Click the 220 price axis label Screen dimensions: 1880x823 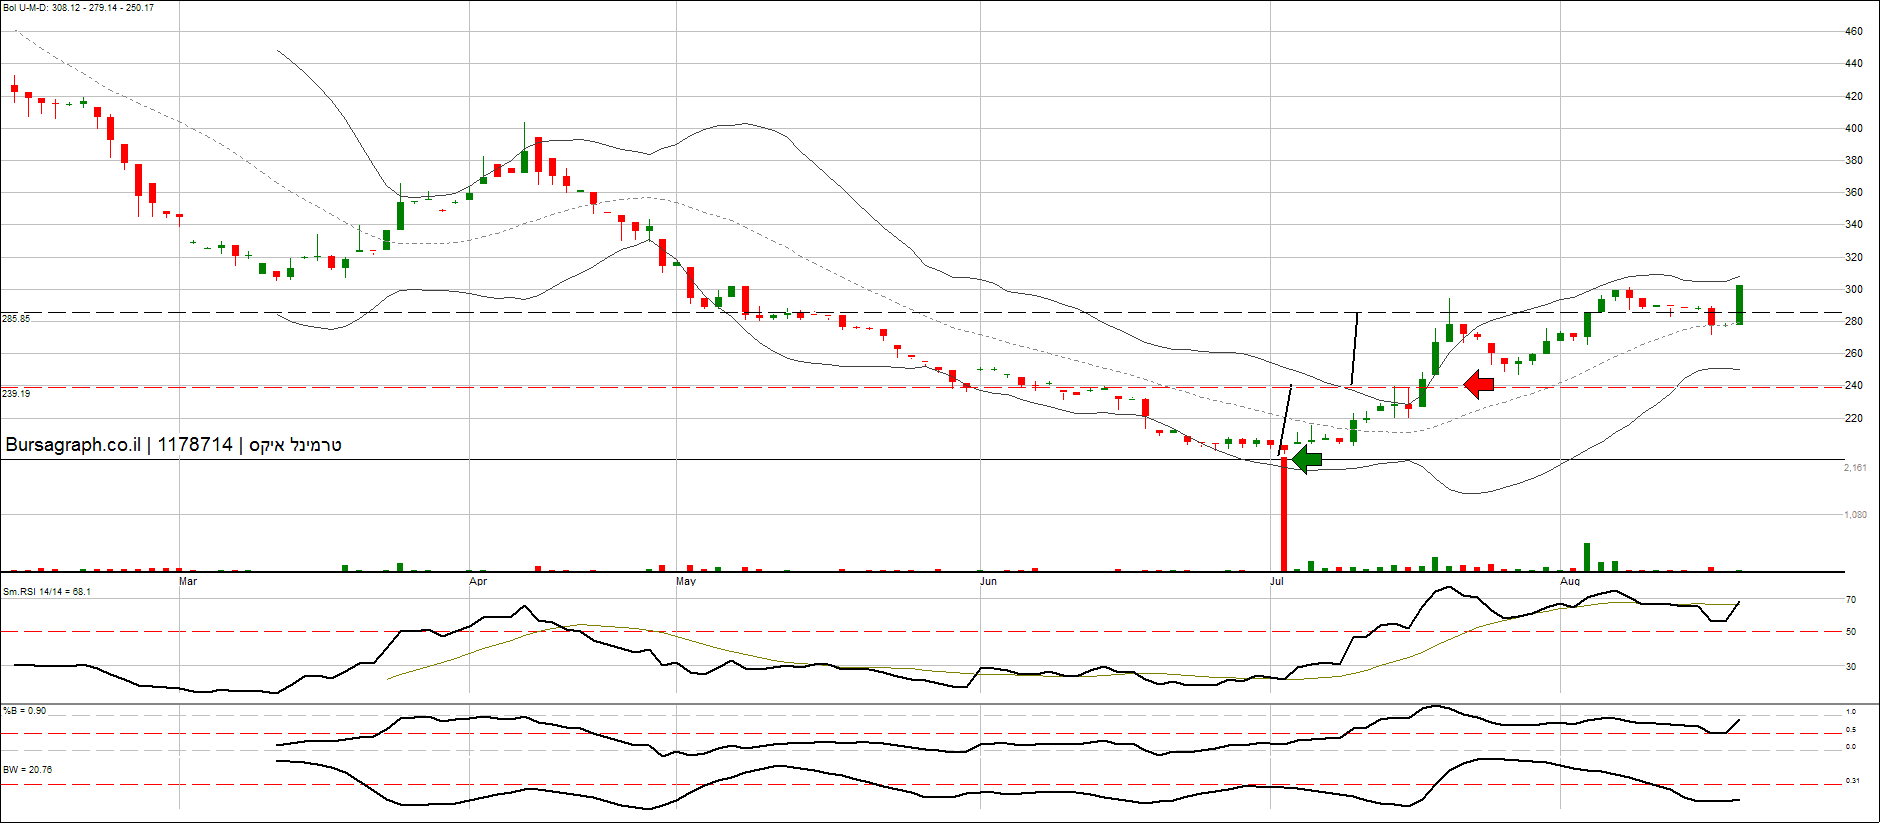click(1854, 419)
